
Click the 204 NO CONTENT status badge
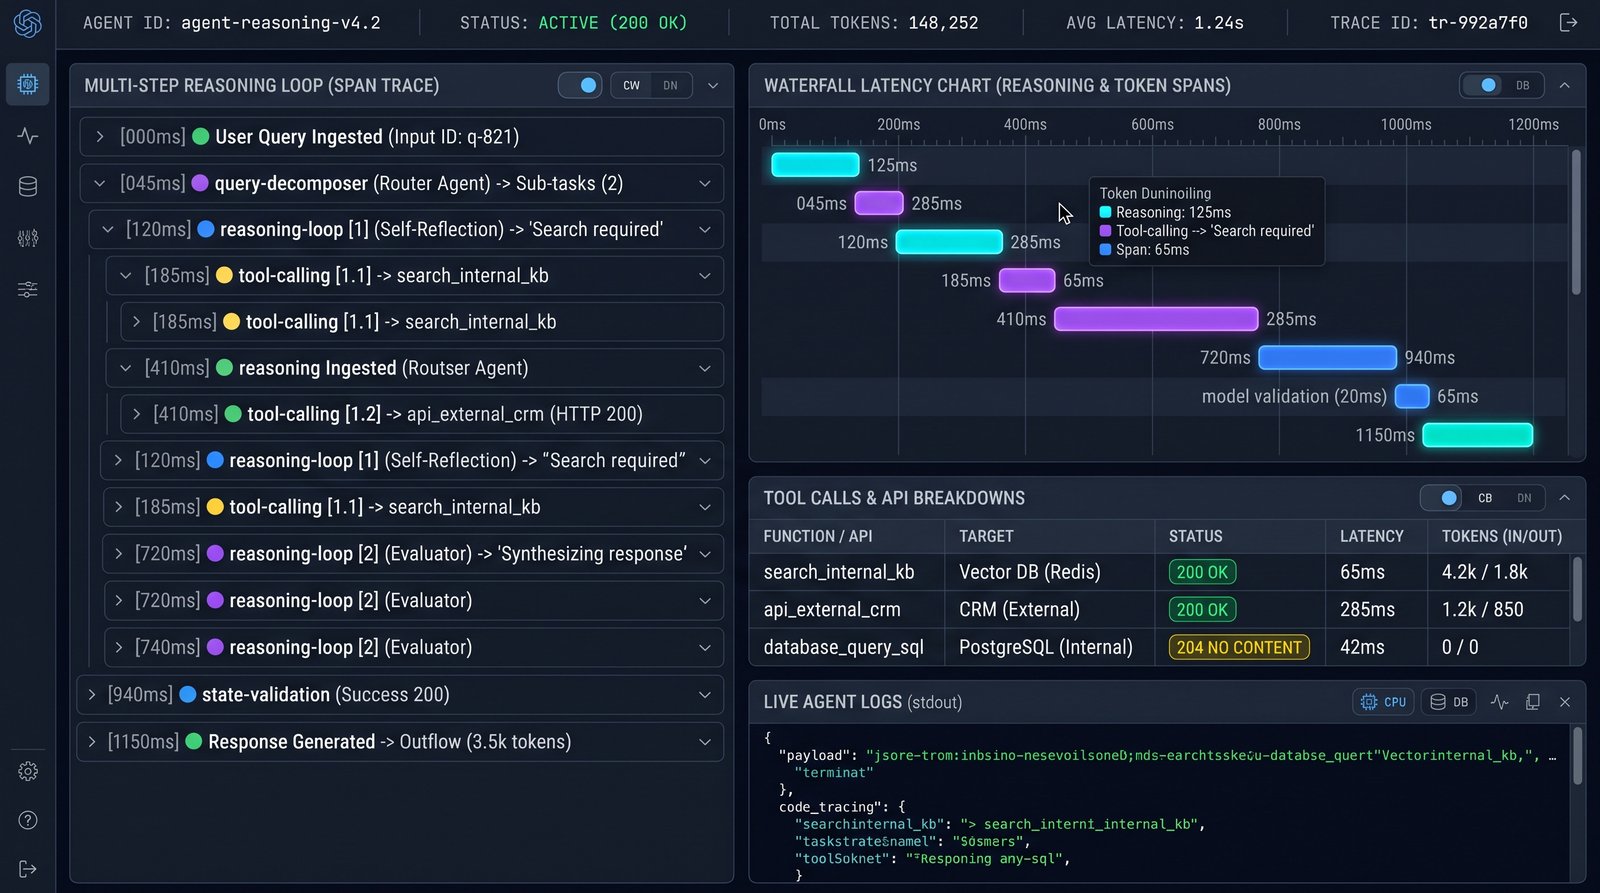(x=1239, y=647)
